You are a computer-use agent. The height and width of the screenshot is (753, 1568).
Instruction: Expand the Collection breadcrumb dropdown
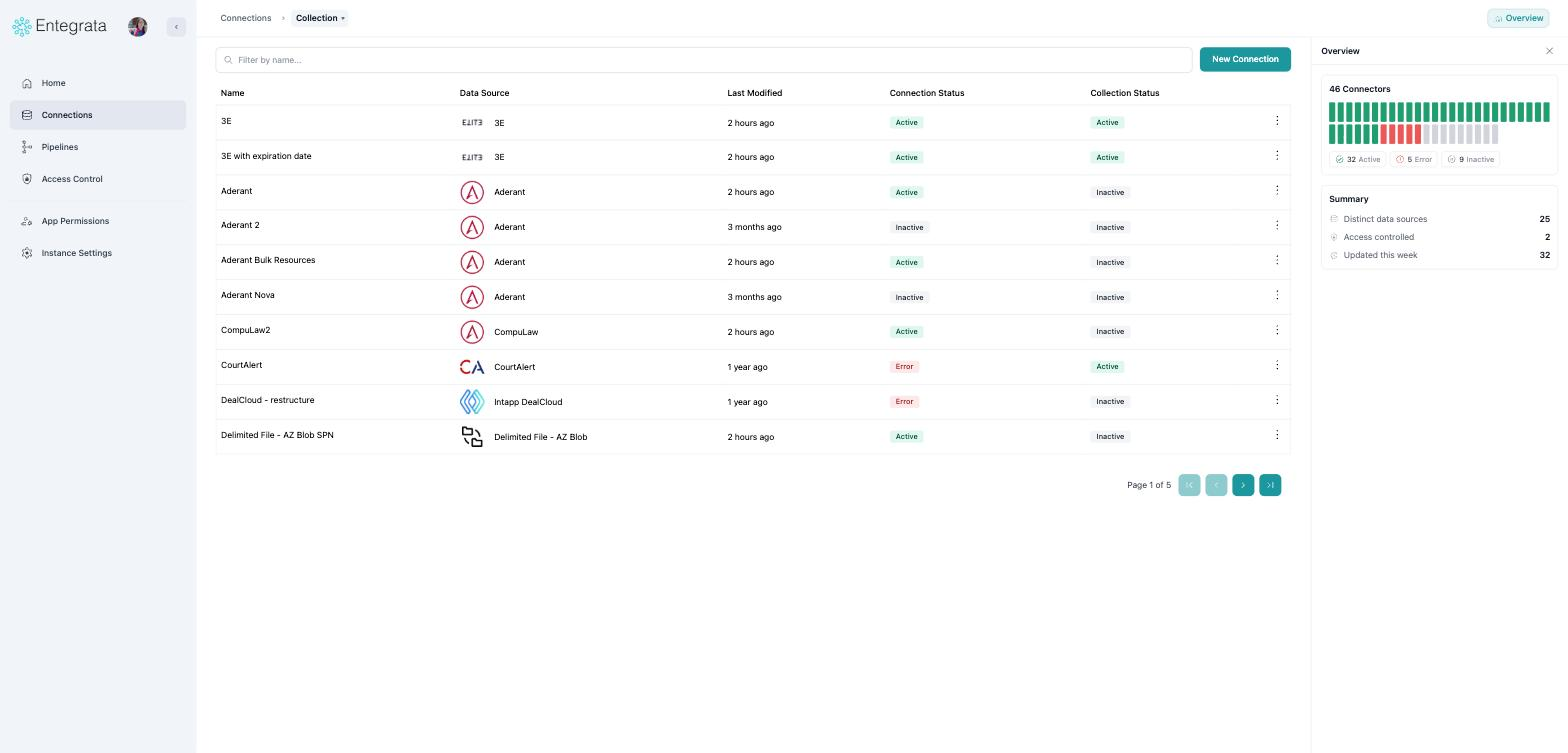320,18
